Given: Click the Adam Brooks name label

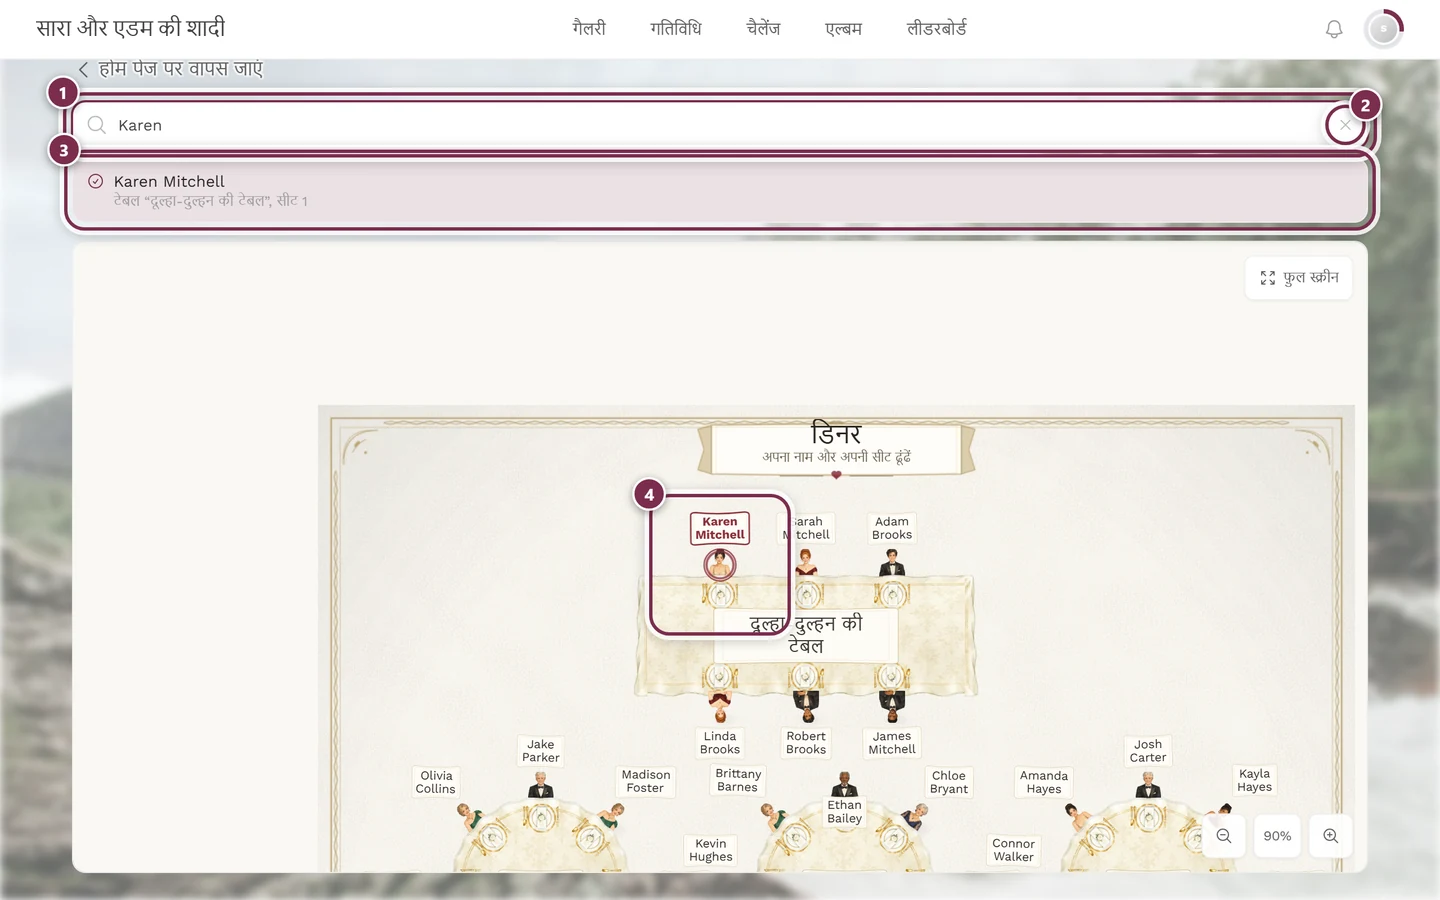Looking at the screenshot, I should click(x=892, y=528).
